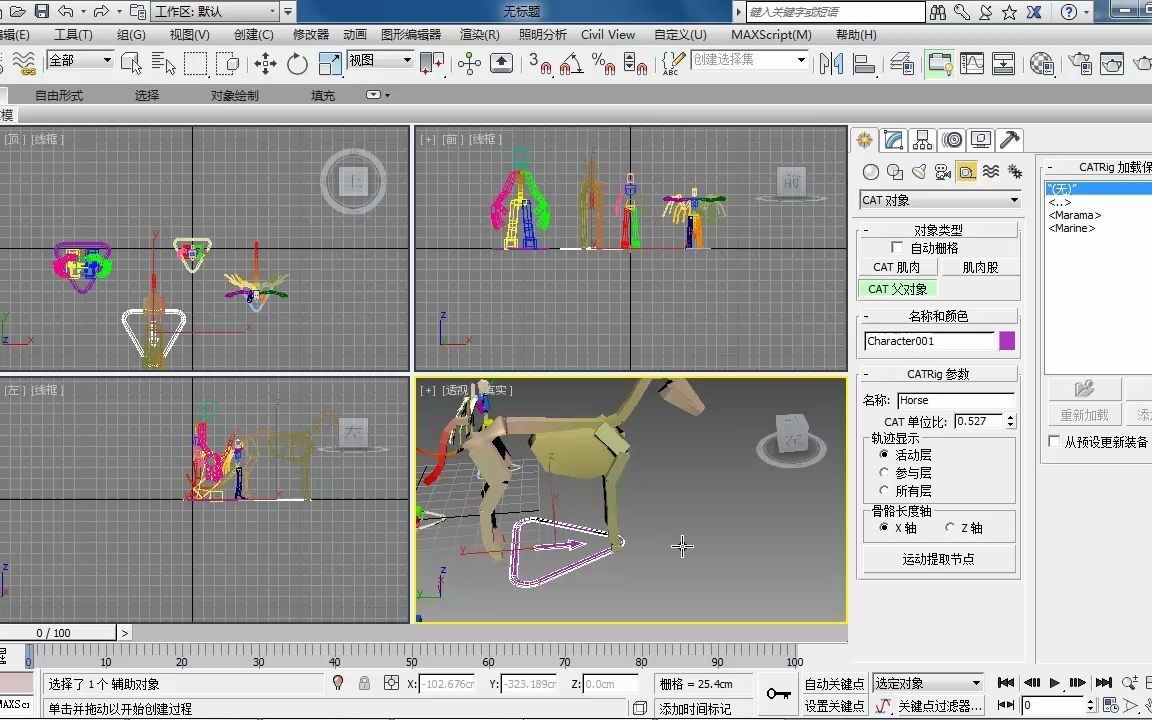The height and width of the screenshot is (720, 1152).
Task: Click the Cameras category icon
Action: [943, 171]
